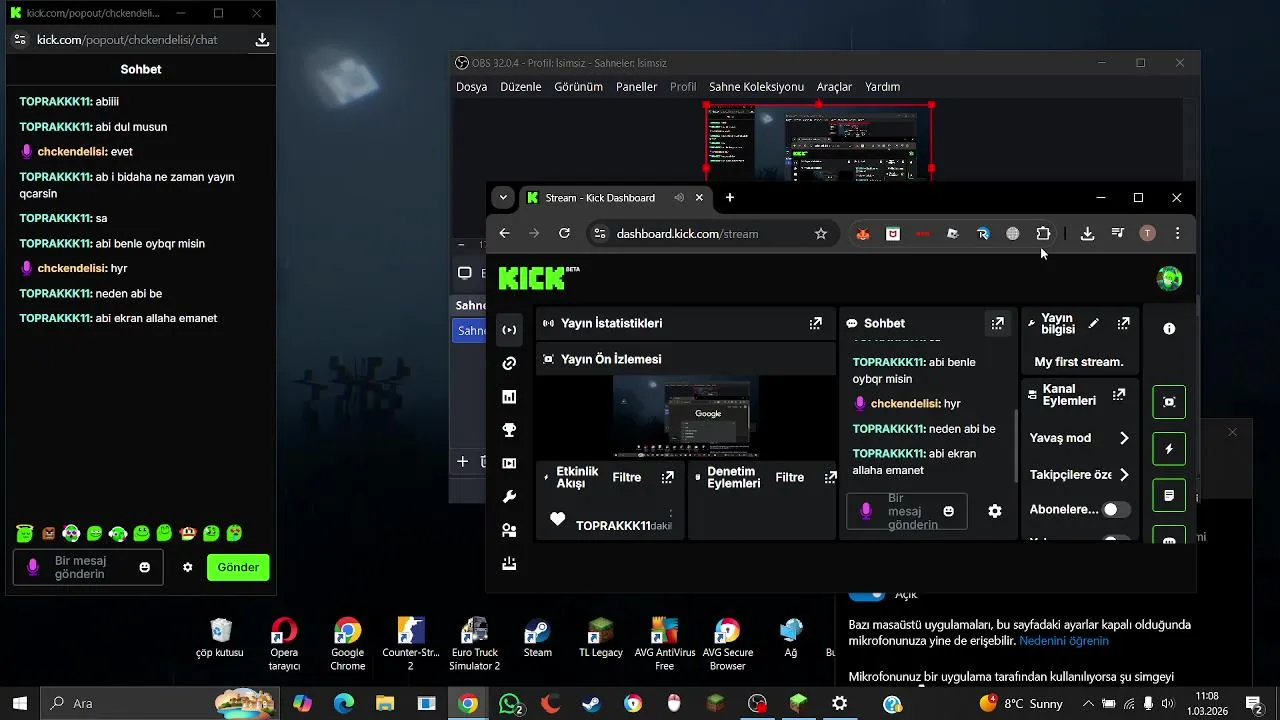The image size is (1280, 720).
Task: Open Steam from the taskbar
Action: tap(591, 704)
